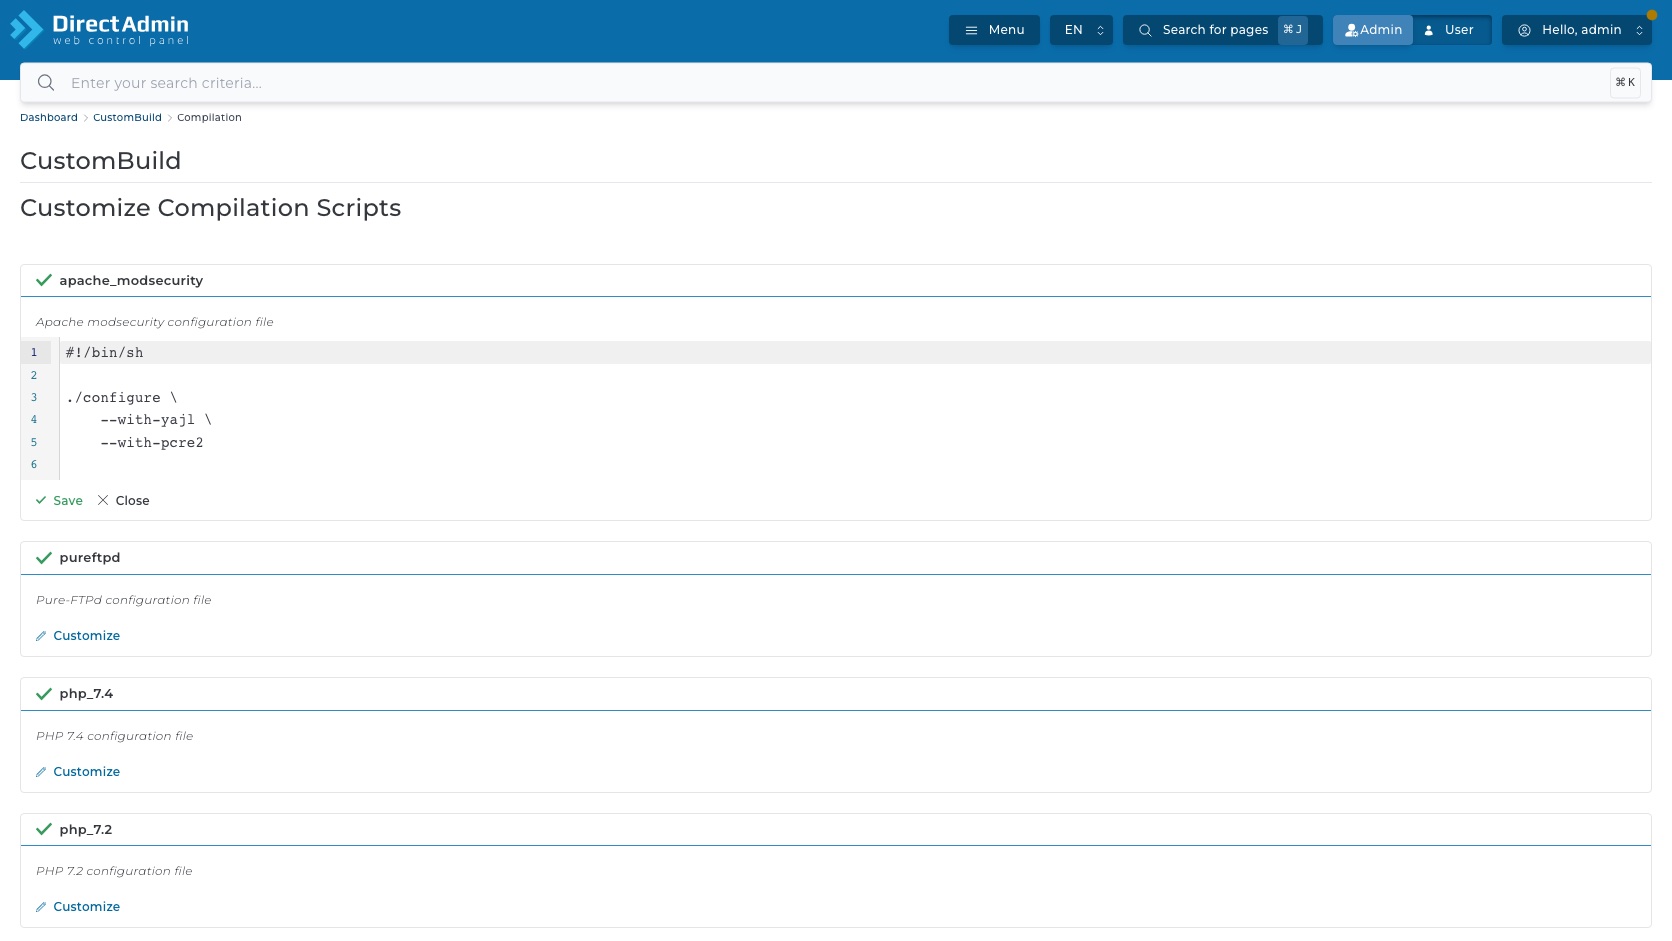Click the php_7.2 section header
Screen dimensions: 1672x941
835,830
